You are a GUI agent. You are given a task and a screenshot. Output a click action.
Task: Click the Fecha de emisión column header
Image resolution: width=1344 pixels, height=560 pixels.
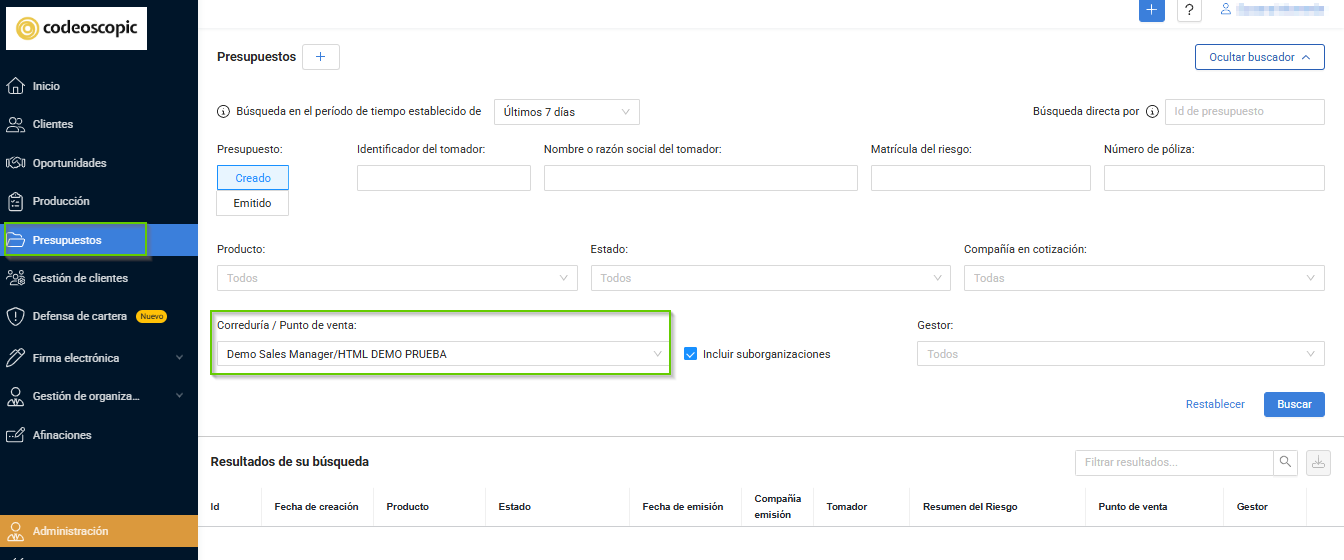tap(683, 507)
